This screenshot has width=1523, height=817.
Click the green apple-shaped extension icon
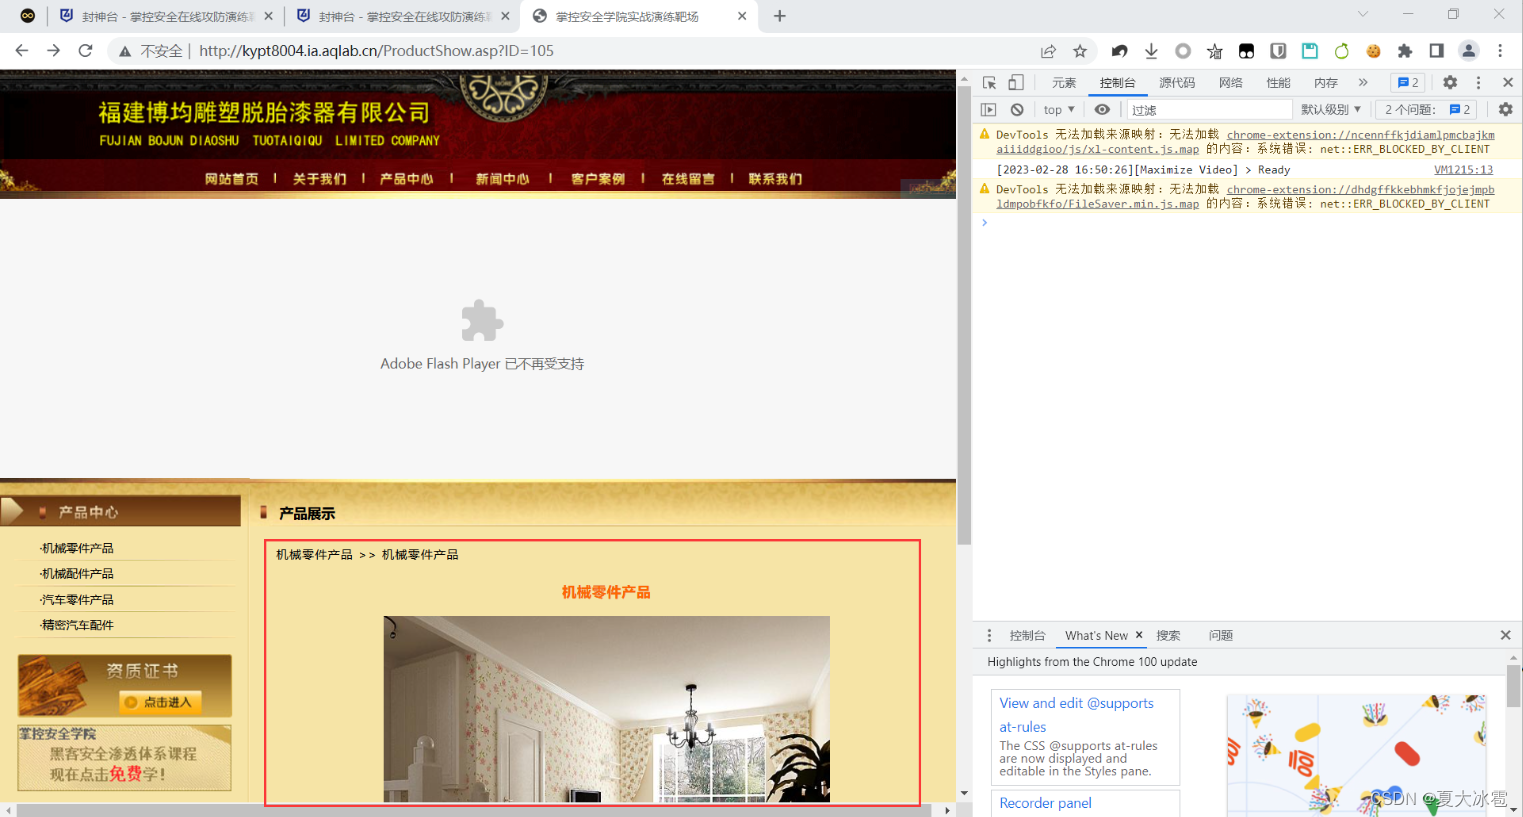click(1342, 51)
